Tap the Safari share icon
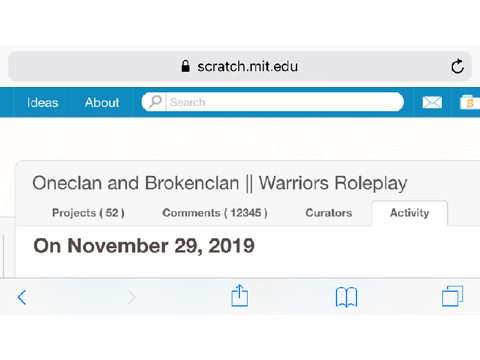 (240, 295)
